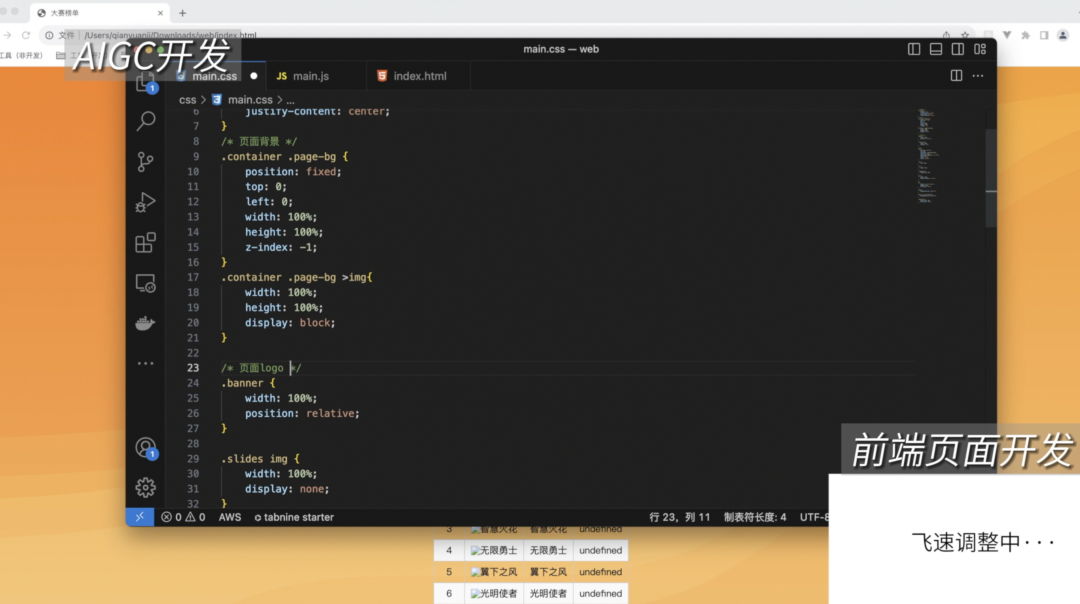Viewport: 1080px width, 604px height.
Task: Open the Search view in activity bar
Action: pyautogui.click(x=145, y=121)
